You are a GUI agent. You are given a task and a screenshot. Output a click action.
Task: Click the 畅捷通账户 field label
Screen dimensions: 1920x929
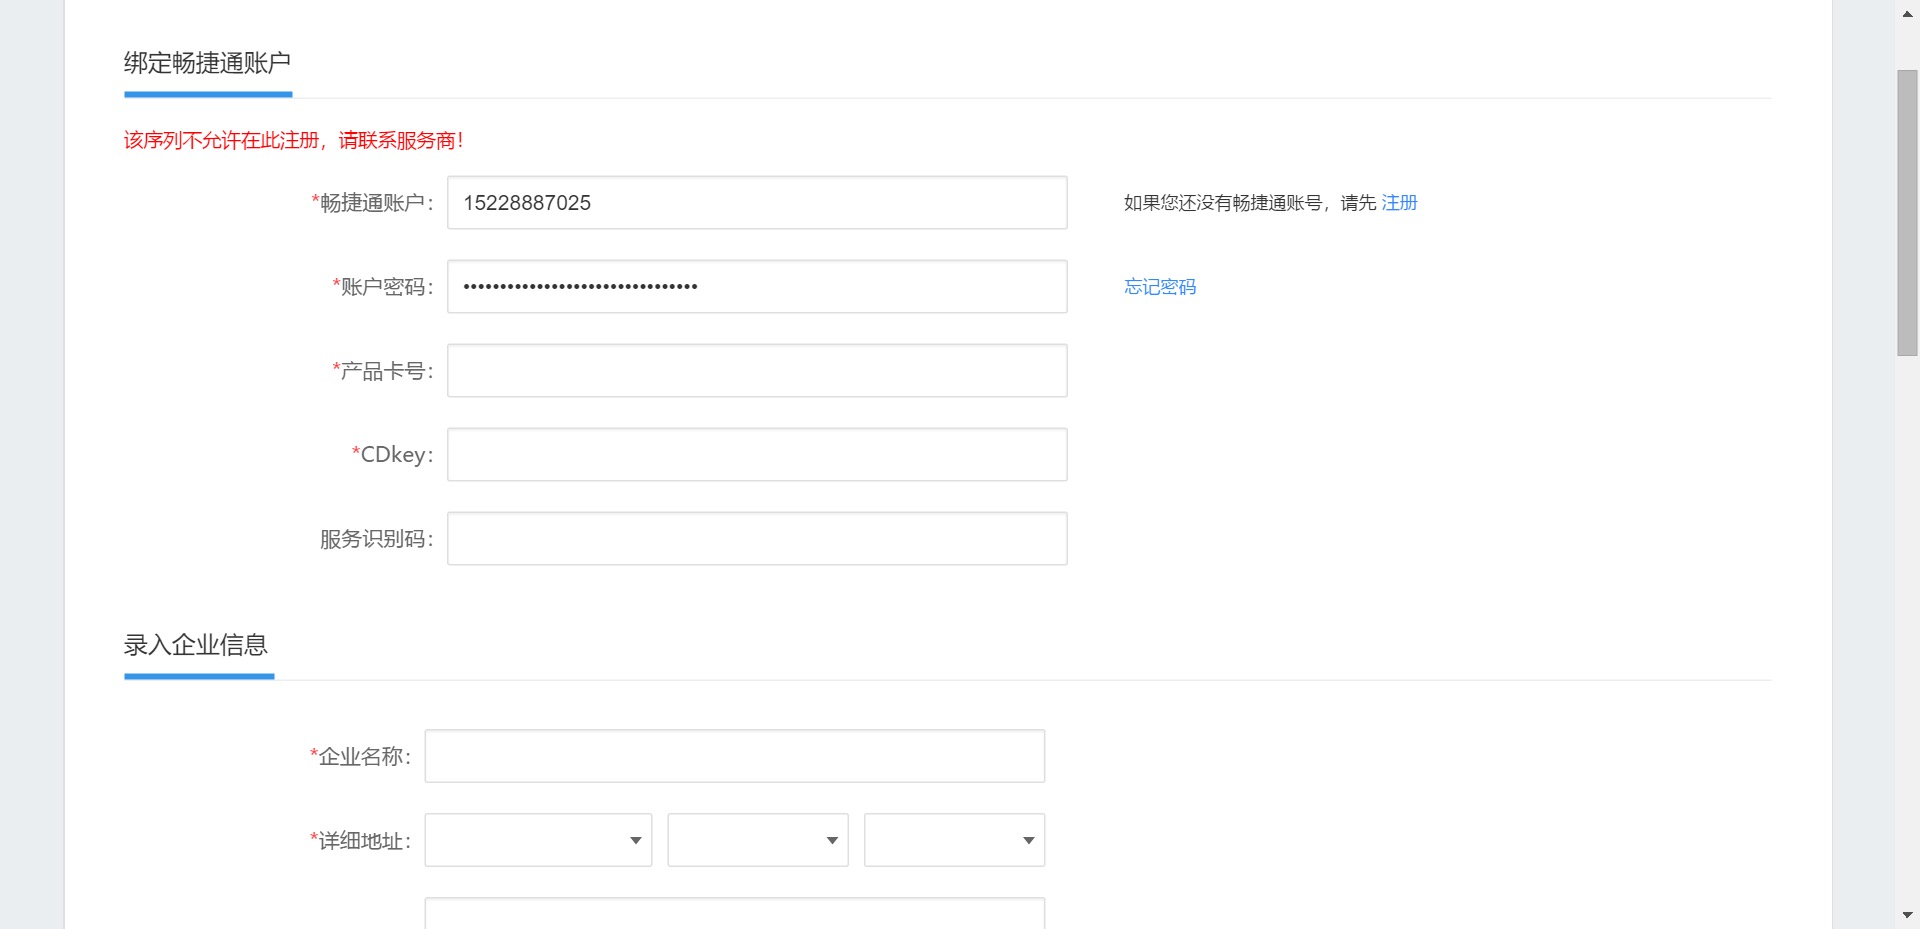point(372,203)
